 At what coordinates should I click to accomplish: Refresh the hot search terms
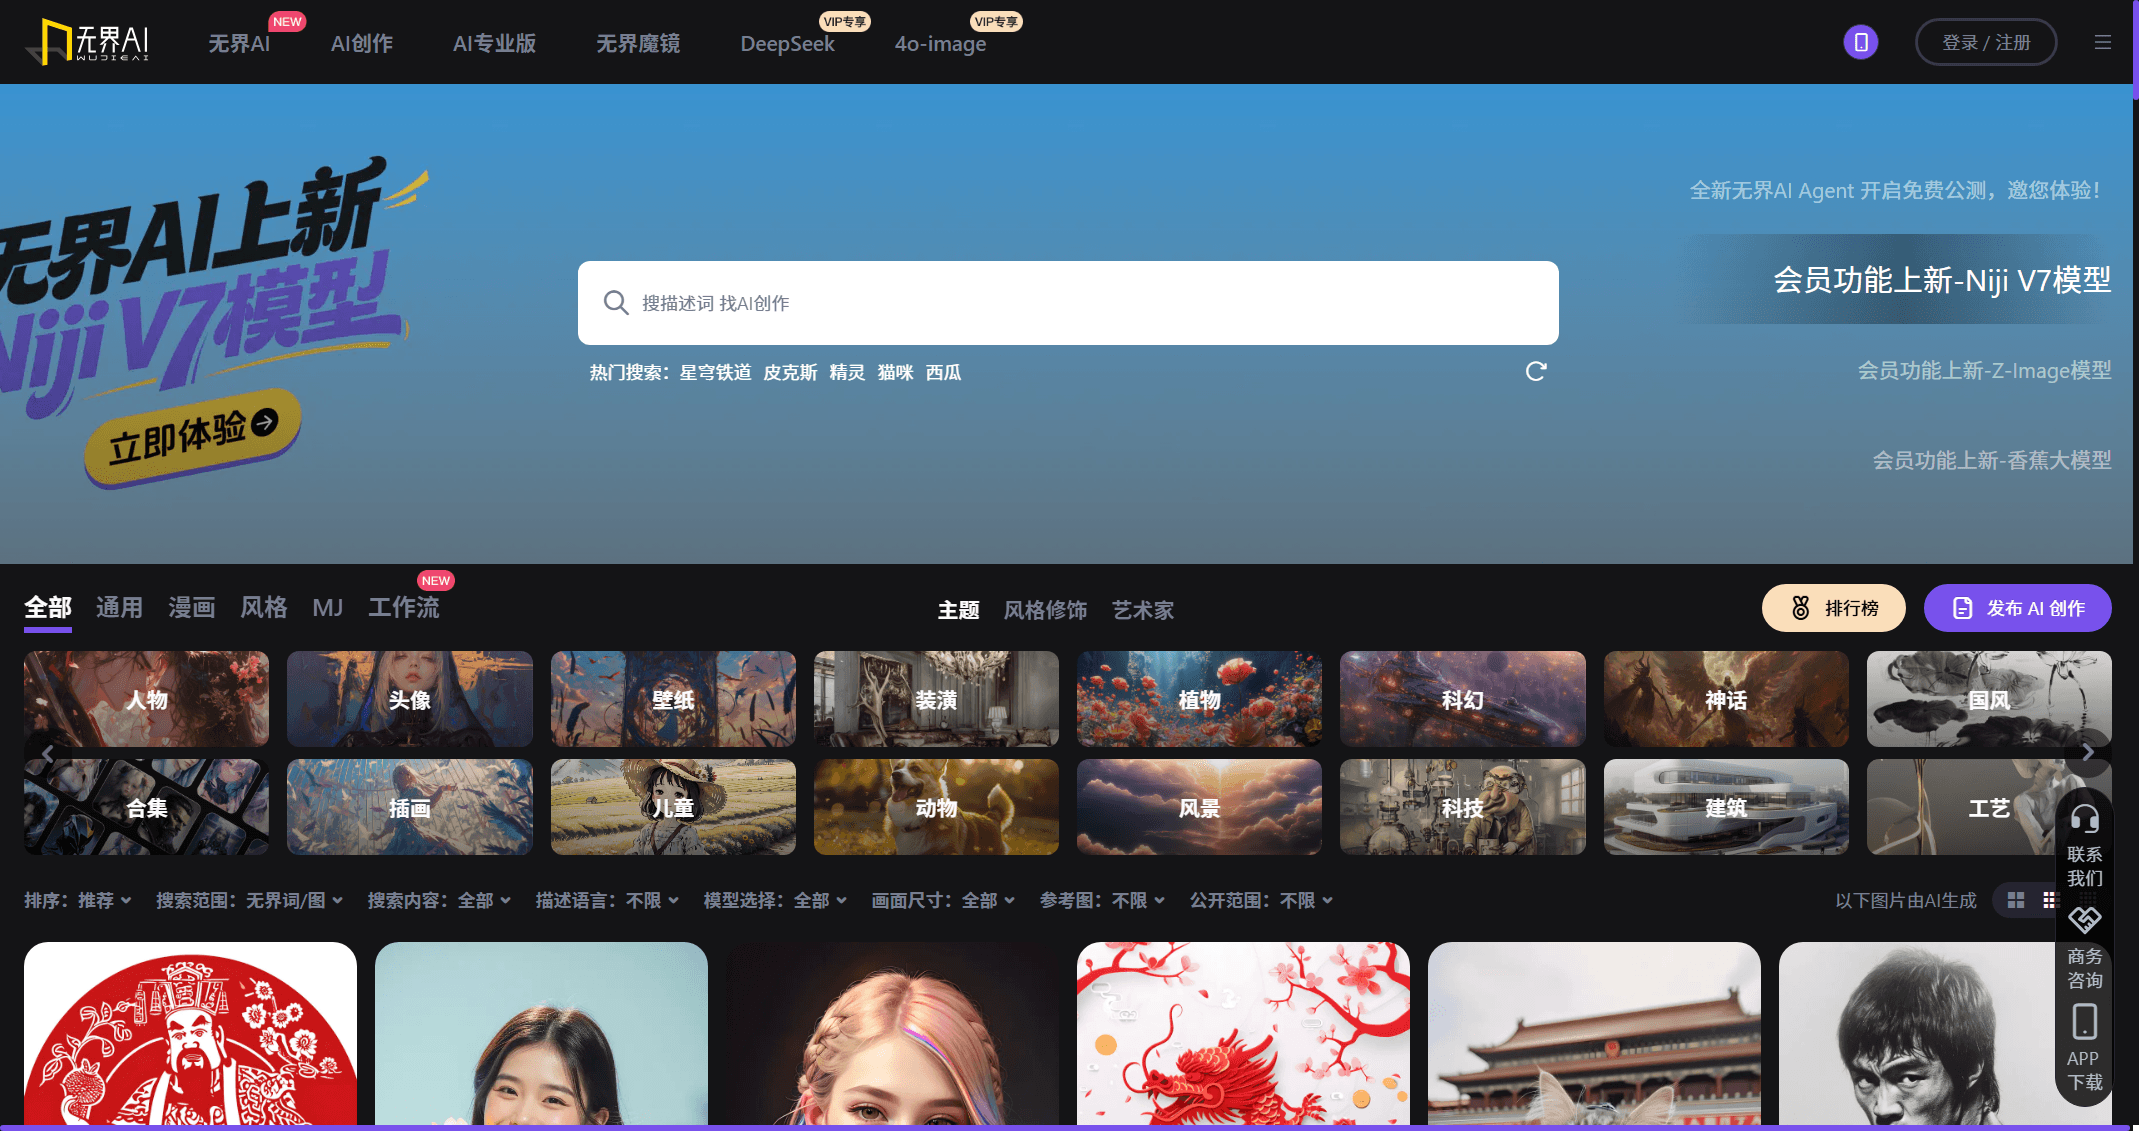pos(1536,371)
